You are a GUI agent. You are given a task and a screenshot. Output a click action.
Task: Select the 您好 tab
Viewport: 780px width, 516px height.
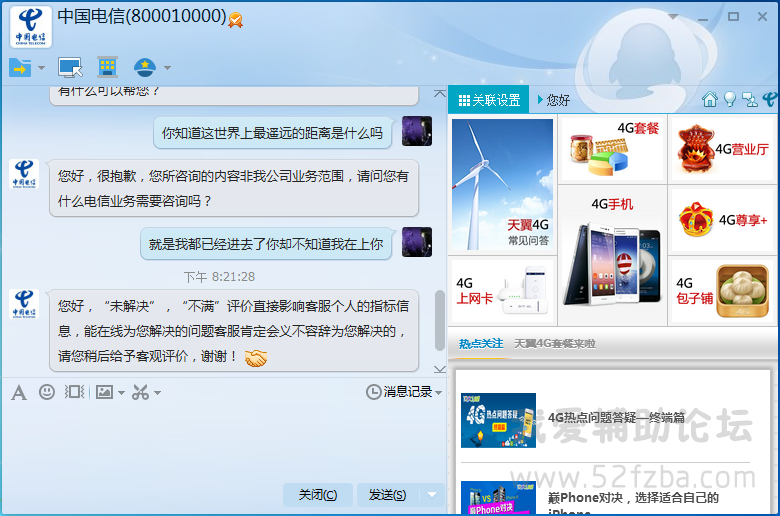pyautogui.click(x=554, y=100)
